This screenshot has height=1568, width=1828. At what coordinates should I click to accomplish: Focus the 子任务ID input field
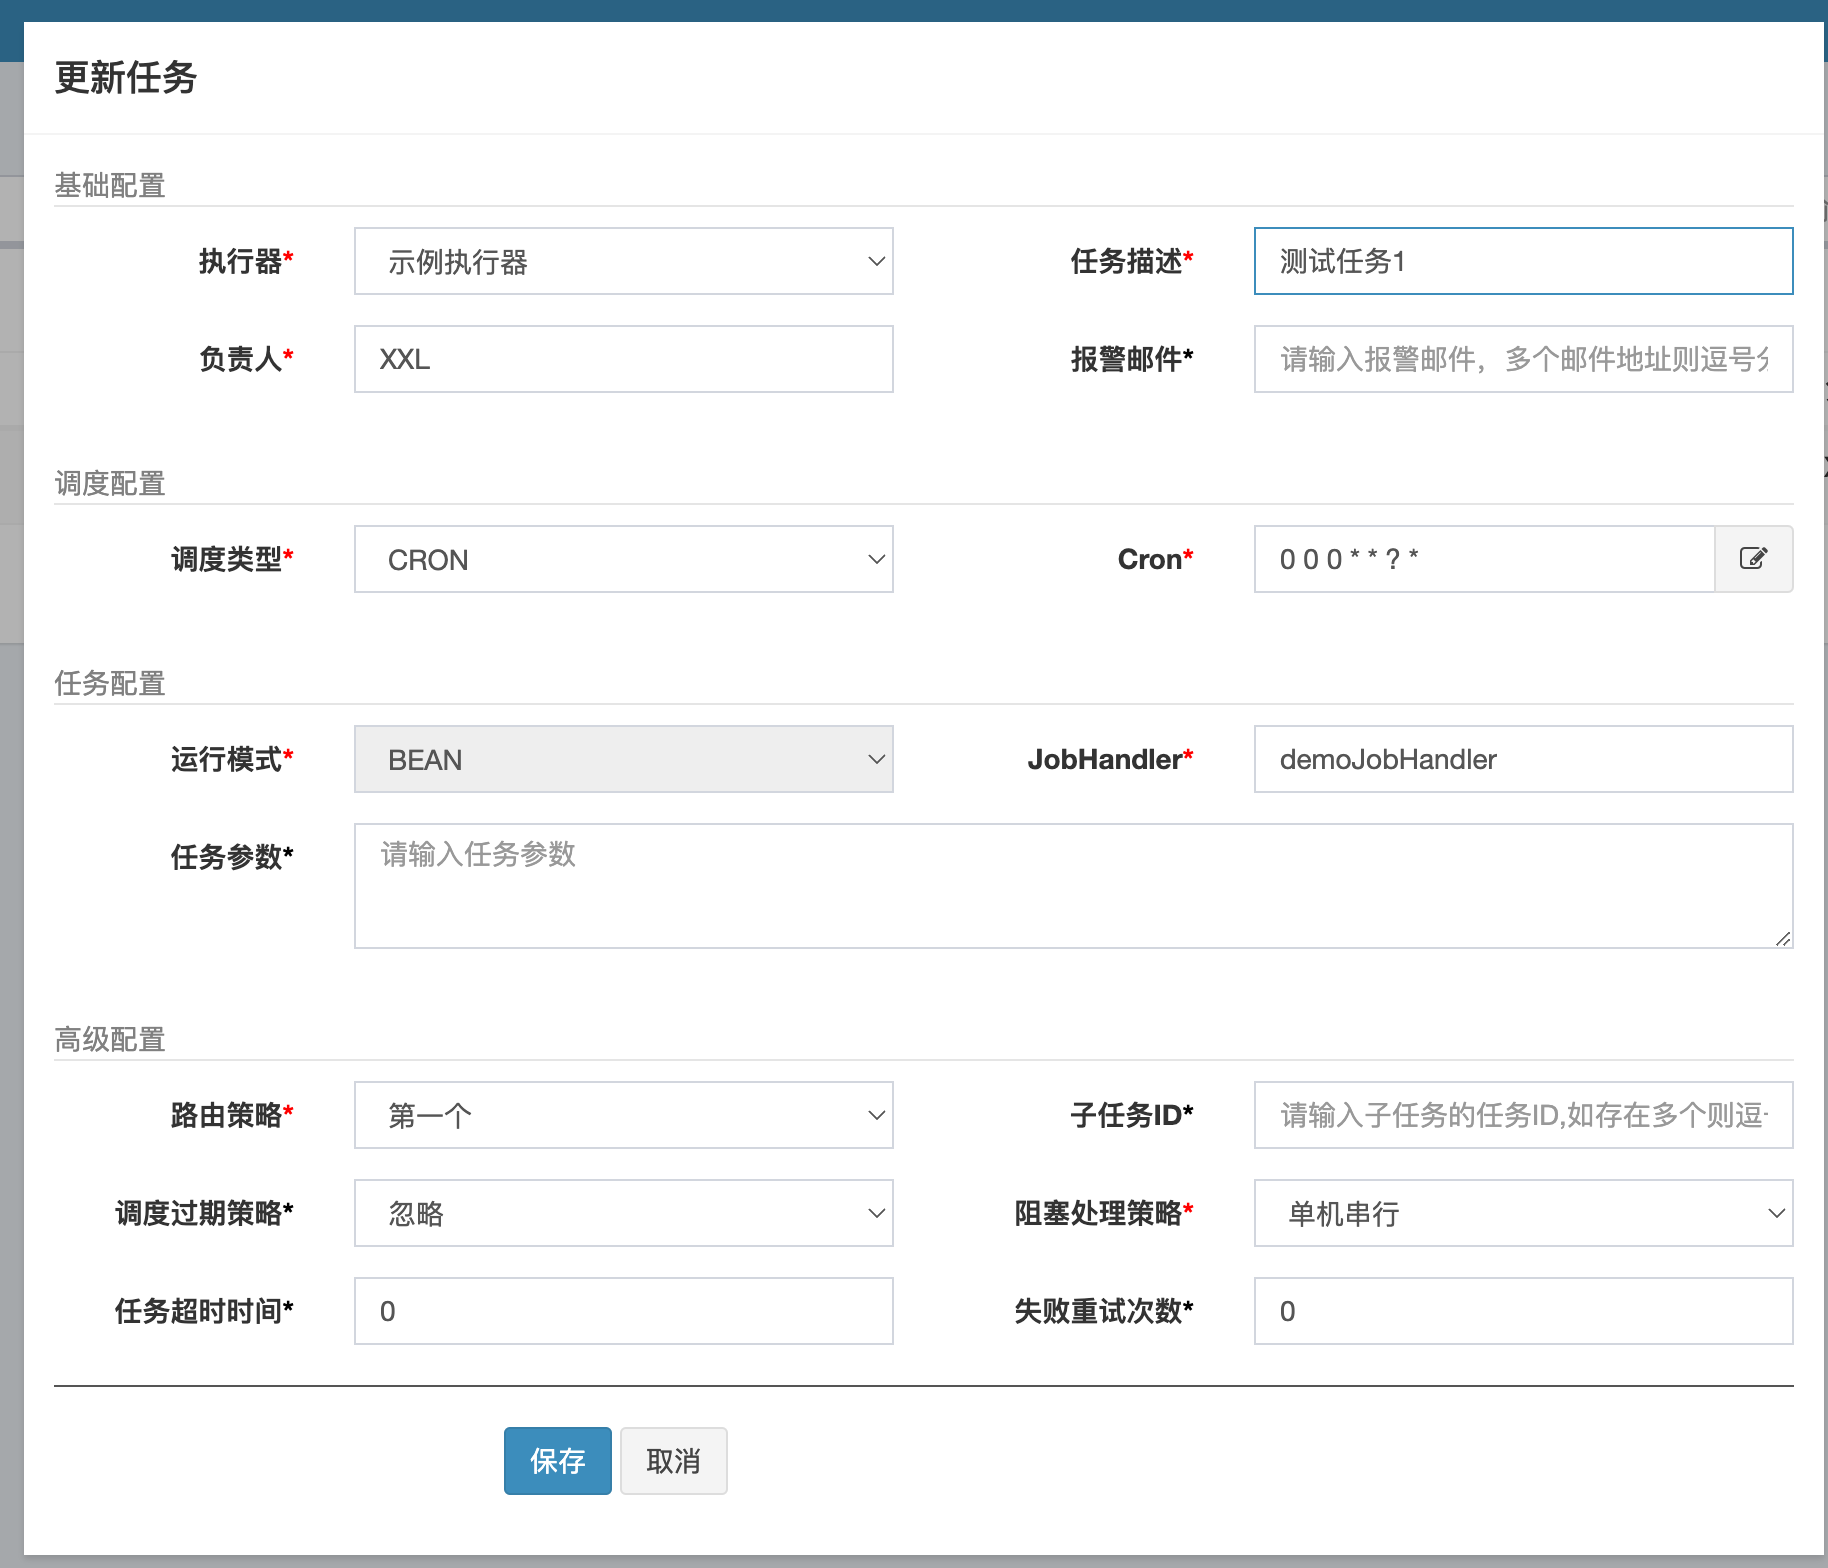tap(1522, 1115)
